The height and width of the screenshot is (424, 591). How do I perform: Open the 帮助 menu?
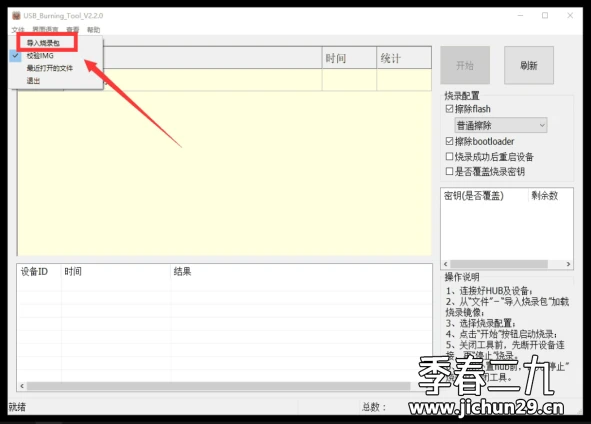tap(93, 29)
